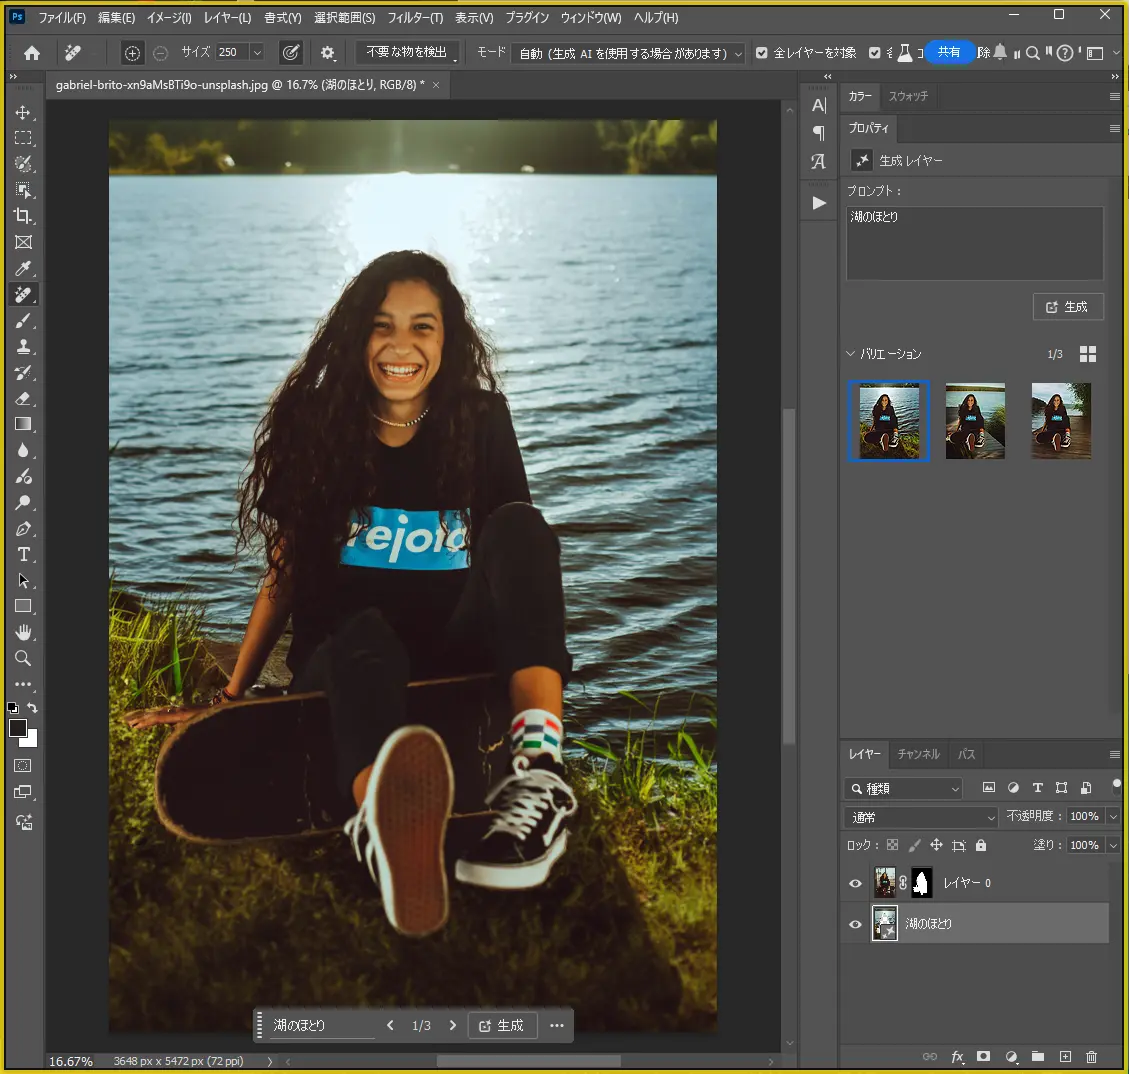The height and width of the screenshot is (1074, 1129).
Task: Select the Frame tool
Action: (x=23, y=242)
